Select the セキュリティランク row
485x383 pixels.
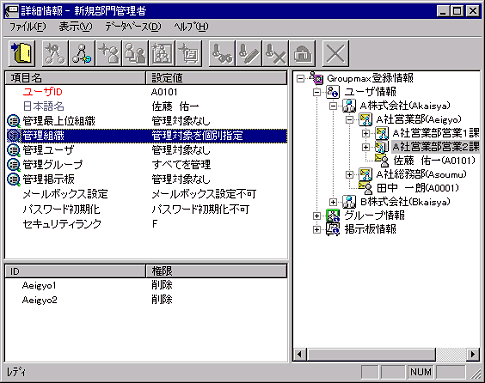pos(146,224)
